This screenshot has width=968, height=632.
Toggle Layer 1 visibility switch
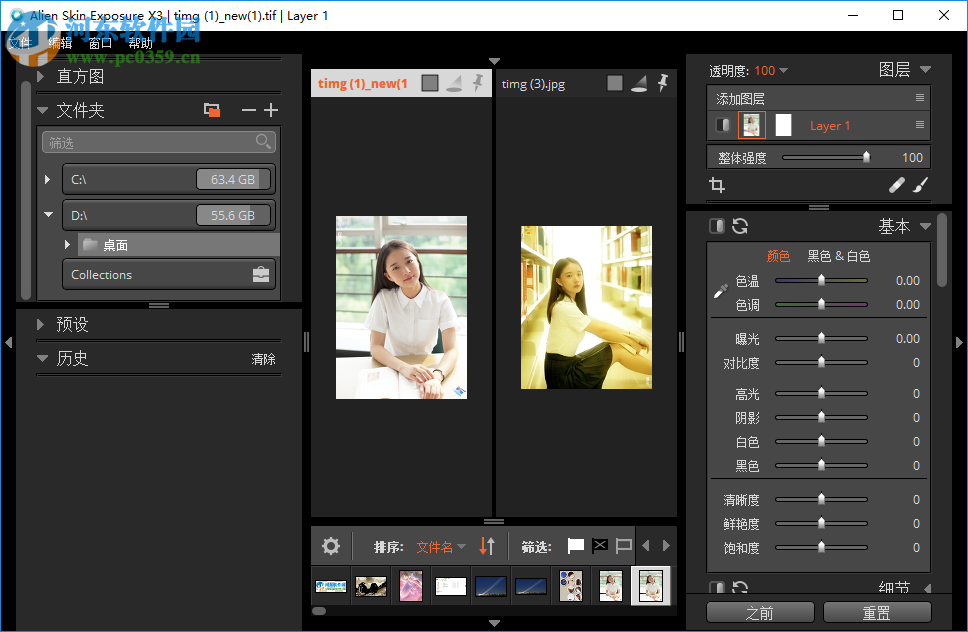[723, 125]
